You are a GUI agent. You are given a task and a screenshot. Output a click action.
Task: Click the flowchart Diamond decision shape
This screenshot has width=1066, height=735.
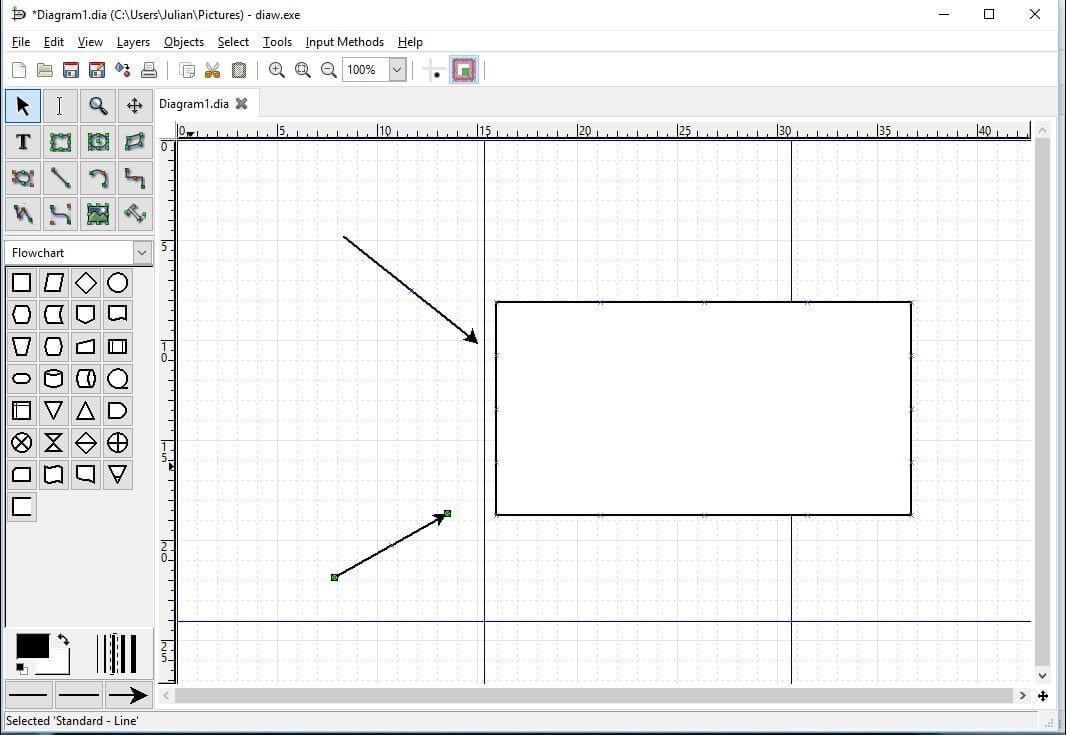click(86, 283)
